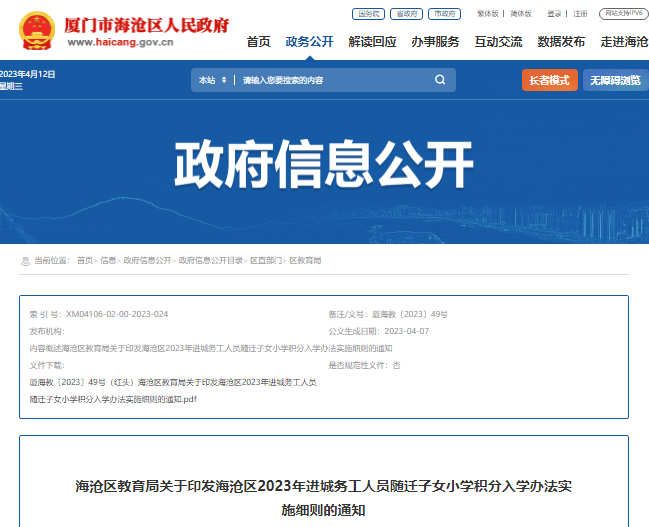Image resolution: width=649 pixels, height=527 pixels.
Task: Click the search magnifier icon
Action: click(x=440, y=80)
